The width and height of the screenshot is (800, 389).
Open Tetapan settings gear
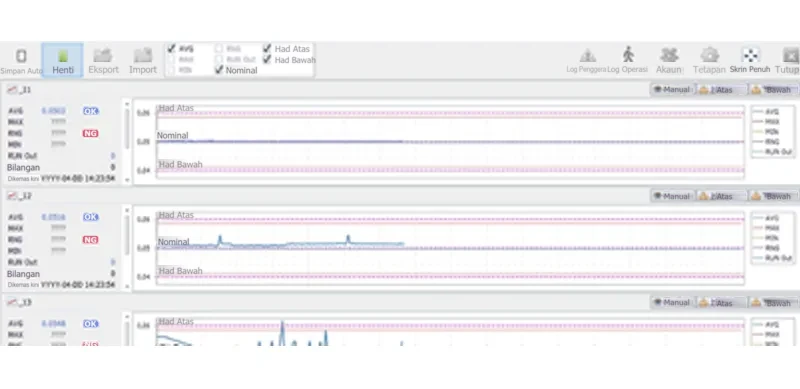pos(709,55)
